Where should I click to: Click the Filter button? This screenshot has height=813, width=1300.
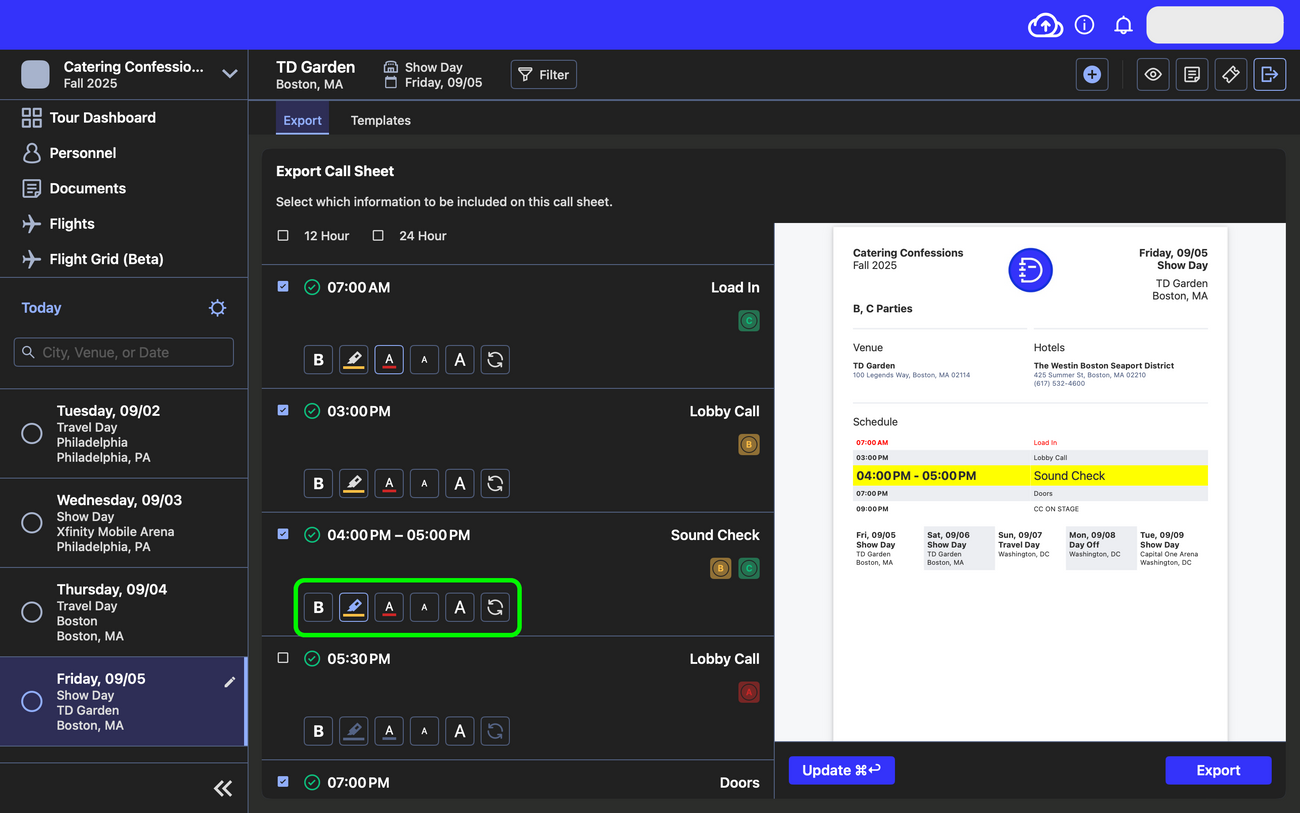pos(544,75)
